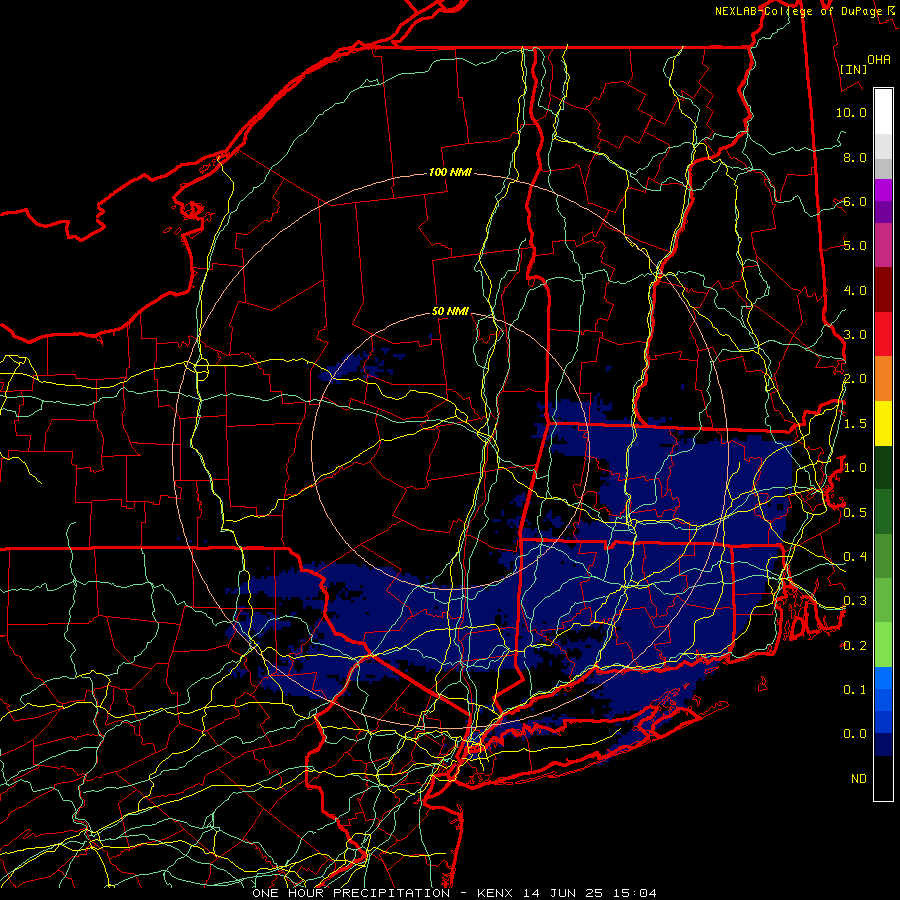
Task: Click the 1.0 legend value
Action: pos(855,468)
